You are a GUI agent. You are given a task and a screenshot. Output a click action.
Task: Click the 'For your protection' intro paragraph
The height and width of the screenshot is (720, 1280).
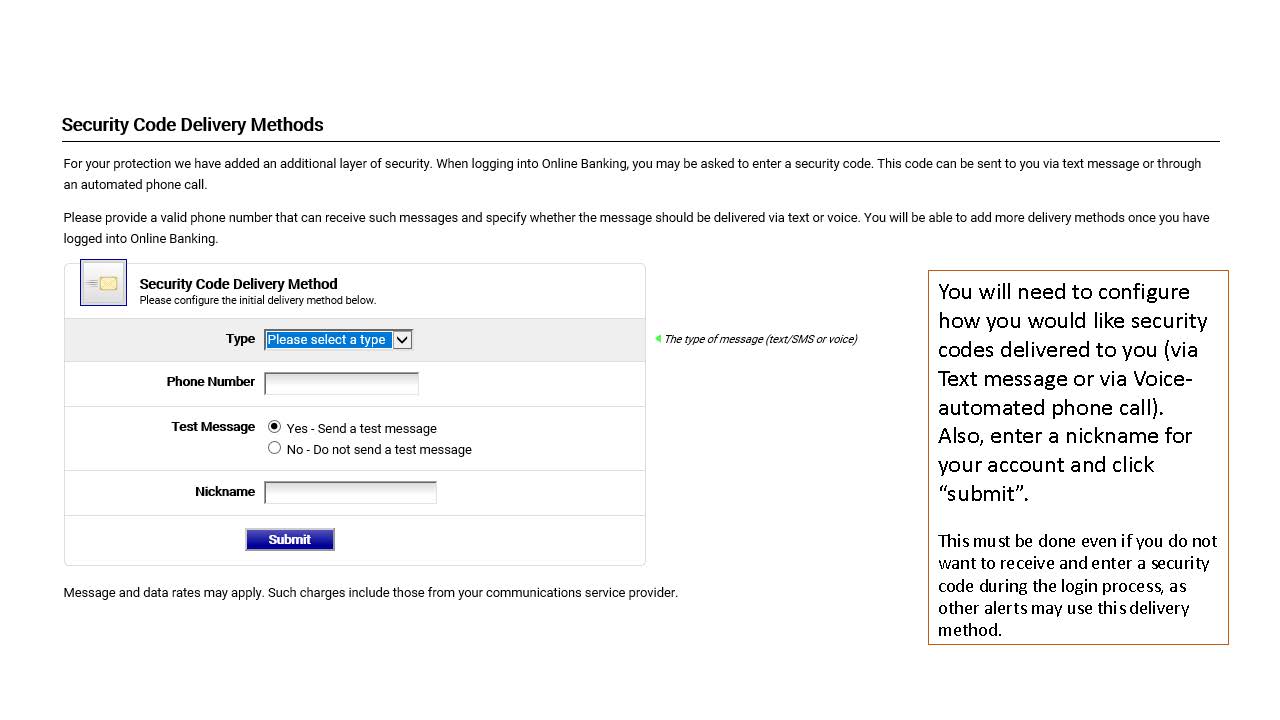pyautogui.click(x=632, y=174)
